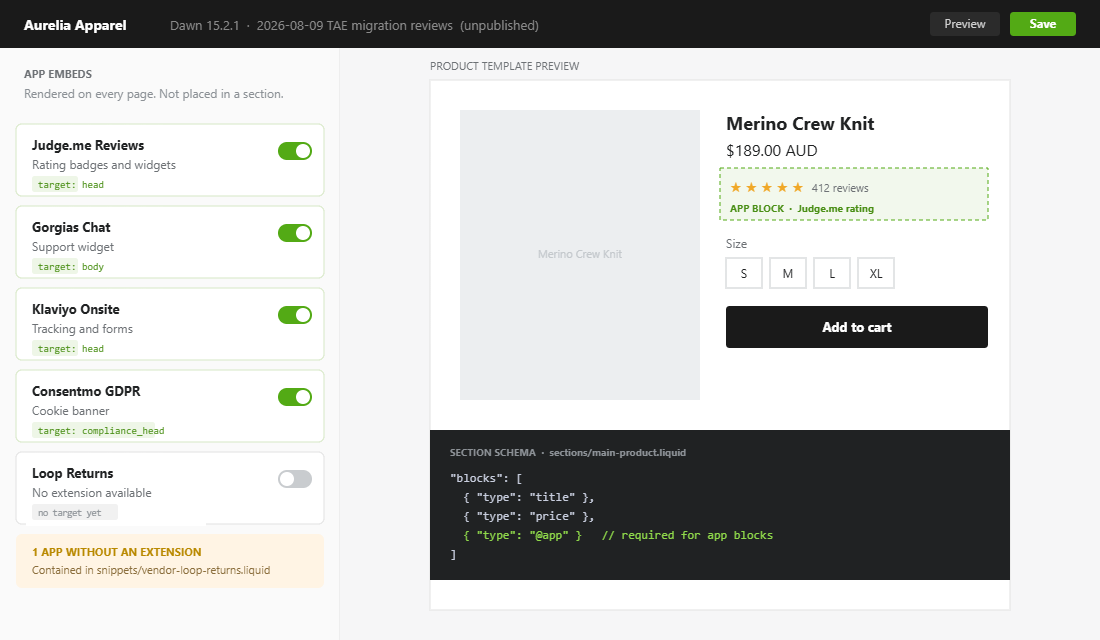Enable the Loop Returns toggle
The width and height of the screenshot is (1100, 640).
point(295,479)
